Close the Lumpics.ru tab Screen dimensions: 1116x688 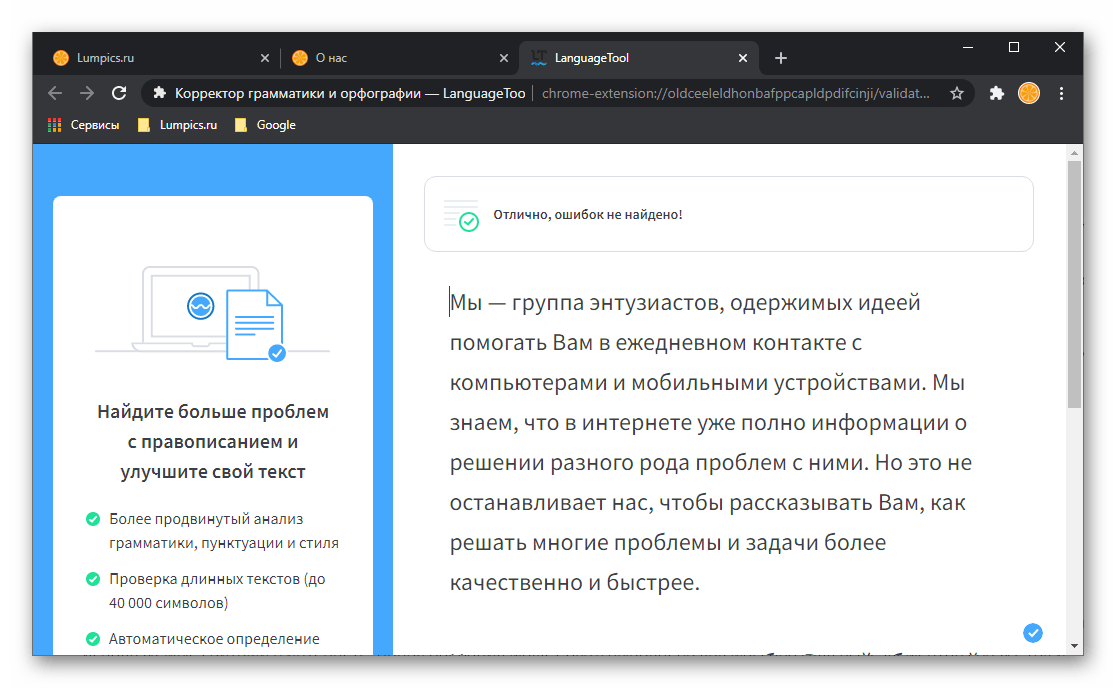(265, 58)
